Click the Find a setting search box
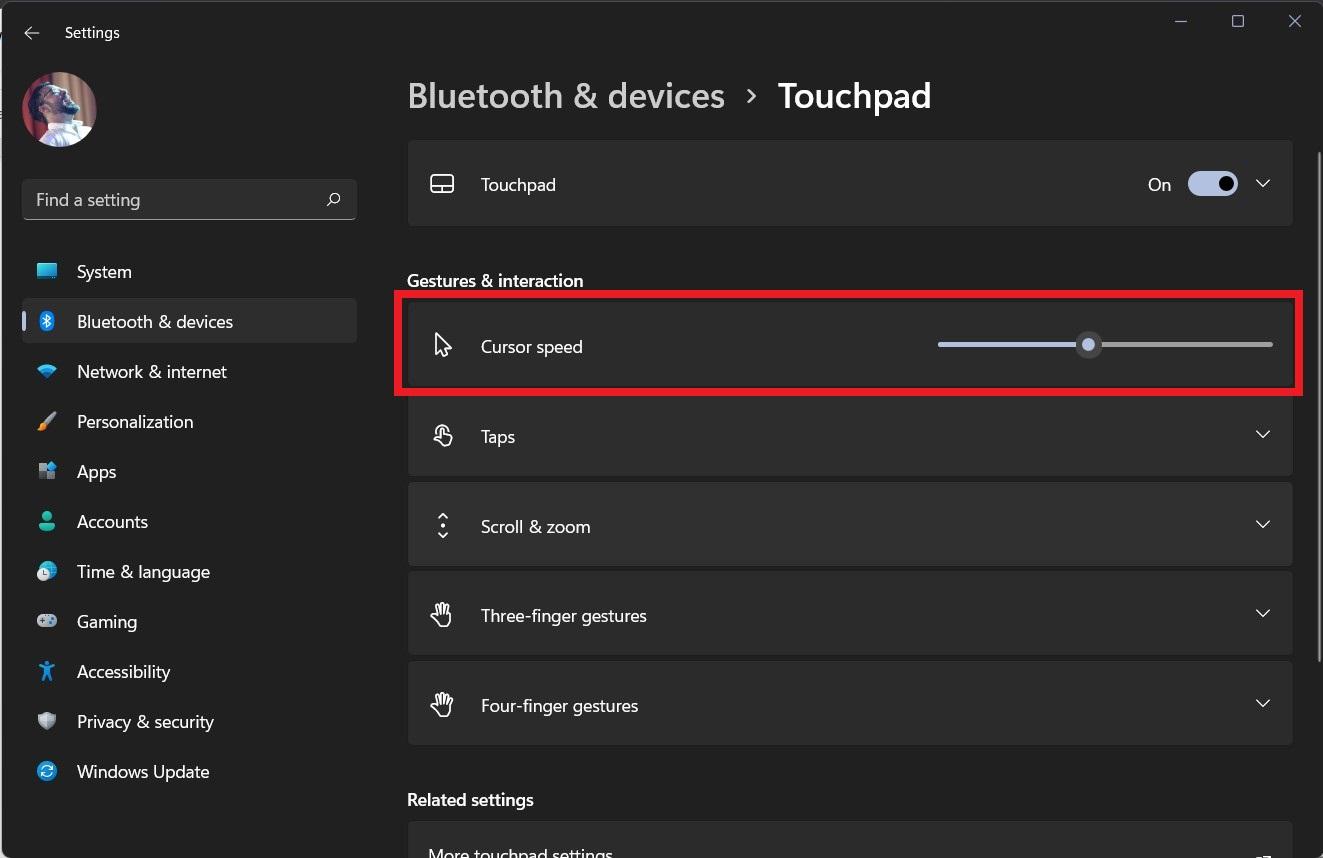The image size is (1323, 858). click(170, 200)
